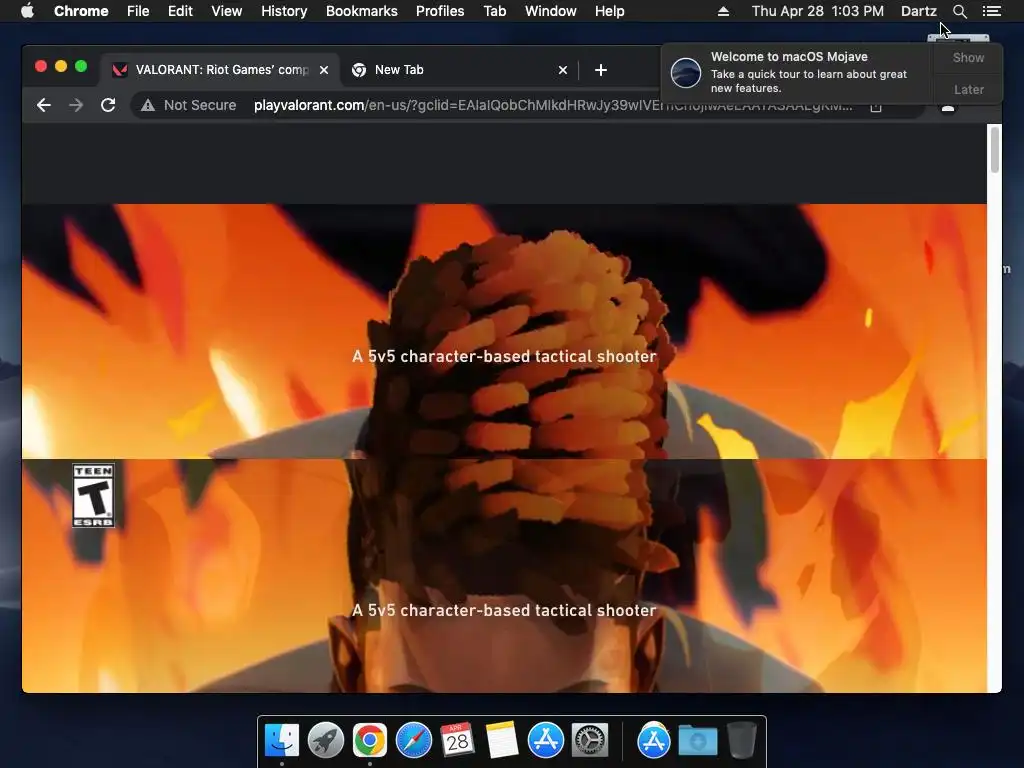Click the ESRB Teen rating badge

point(93,496)
